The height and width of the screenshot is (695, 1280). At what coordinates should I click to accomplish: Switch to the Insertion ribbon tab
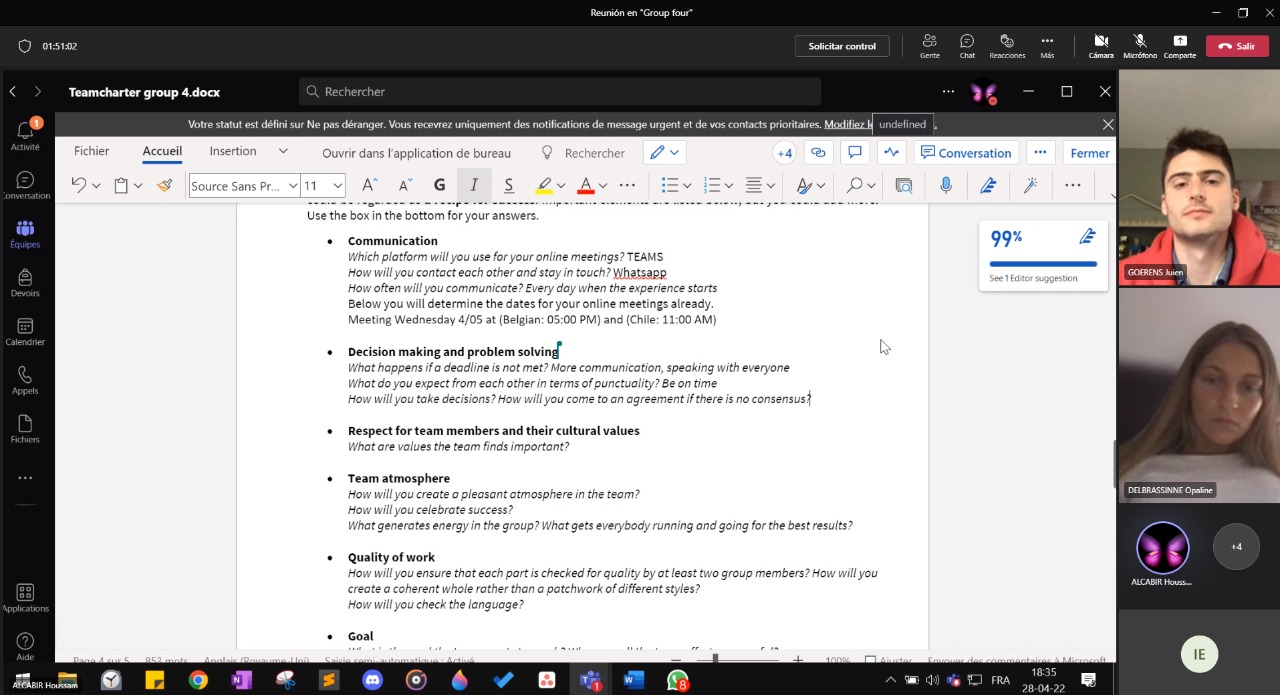[x=233, y=151]
